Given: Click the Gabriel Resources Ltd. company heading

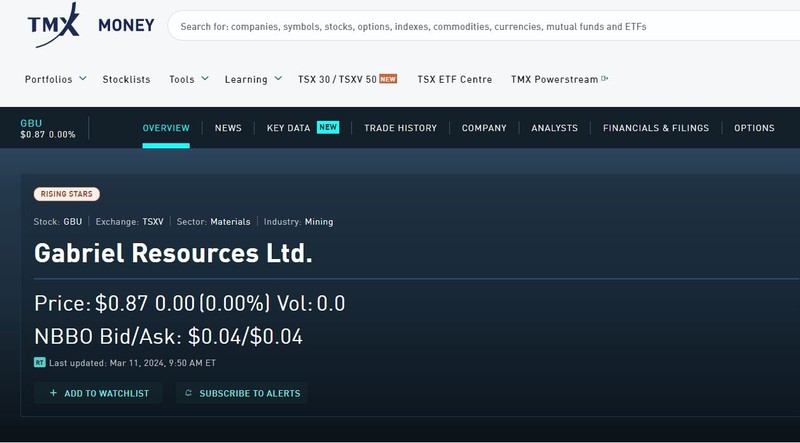Looking at the screenshot, I should click(x=173, y=253).
